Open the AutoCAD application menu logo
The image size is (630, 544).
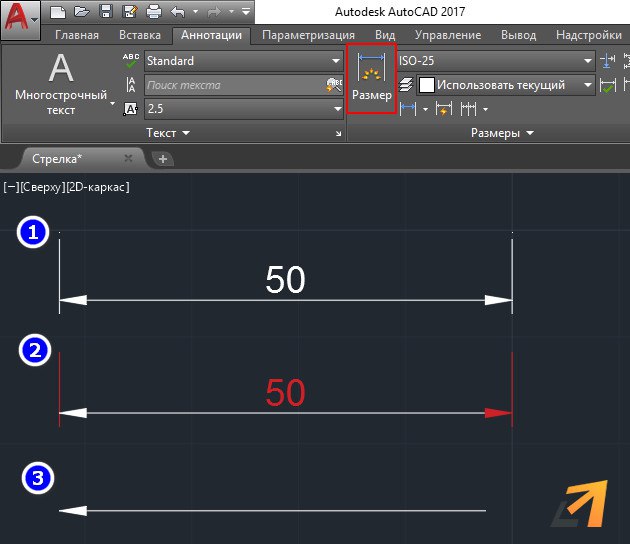pos(20,18)
